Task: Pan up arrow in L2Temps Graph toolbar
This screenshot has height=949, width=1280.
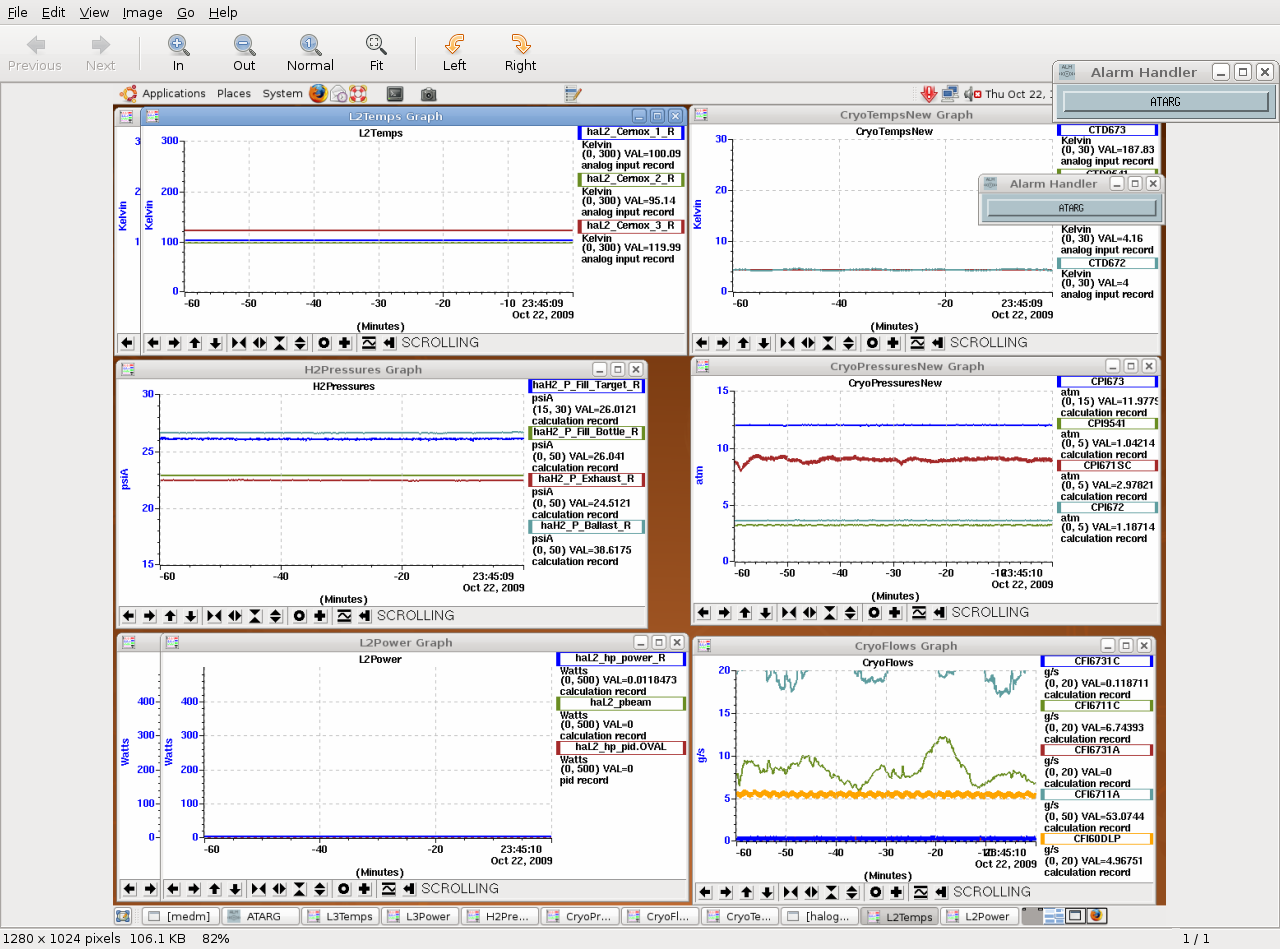Action: (x=194, y=342)
